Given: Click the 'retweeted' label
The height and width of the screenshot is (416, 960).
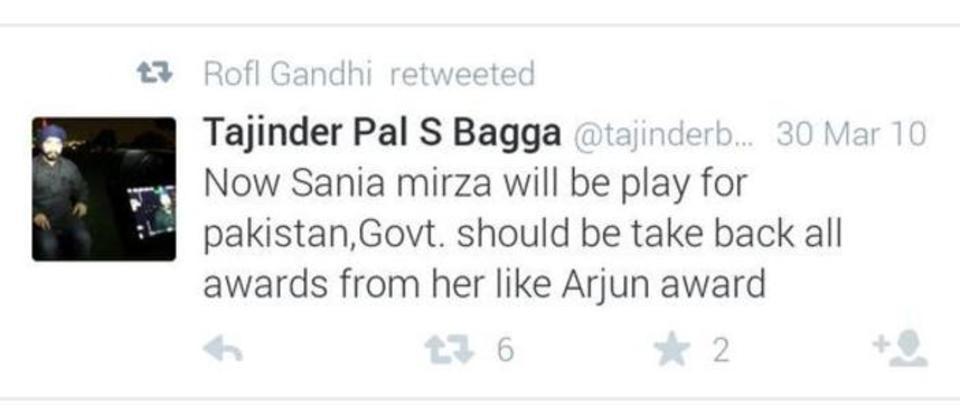Looking at the screenshot, I should [462, 75].
